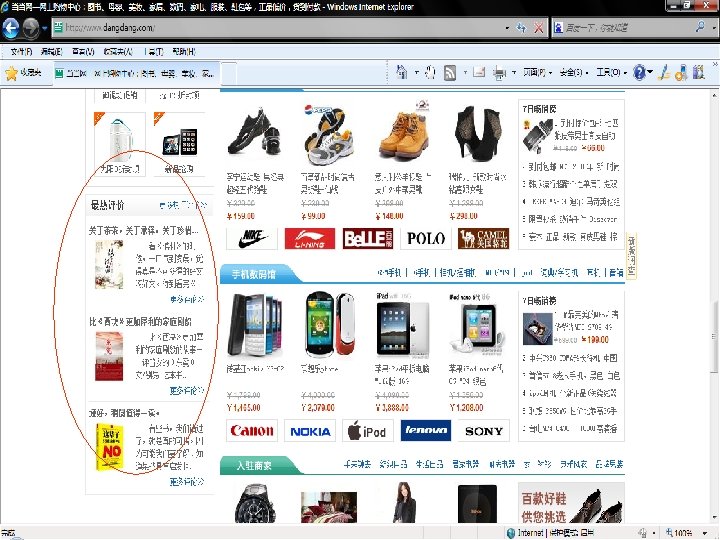Viewport: 720px width, 540px height.
Task: Click the Nike brand logo
Action: [x=252, y=238]
